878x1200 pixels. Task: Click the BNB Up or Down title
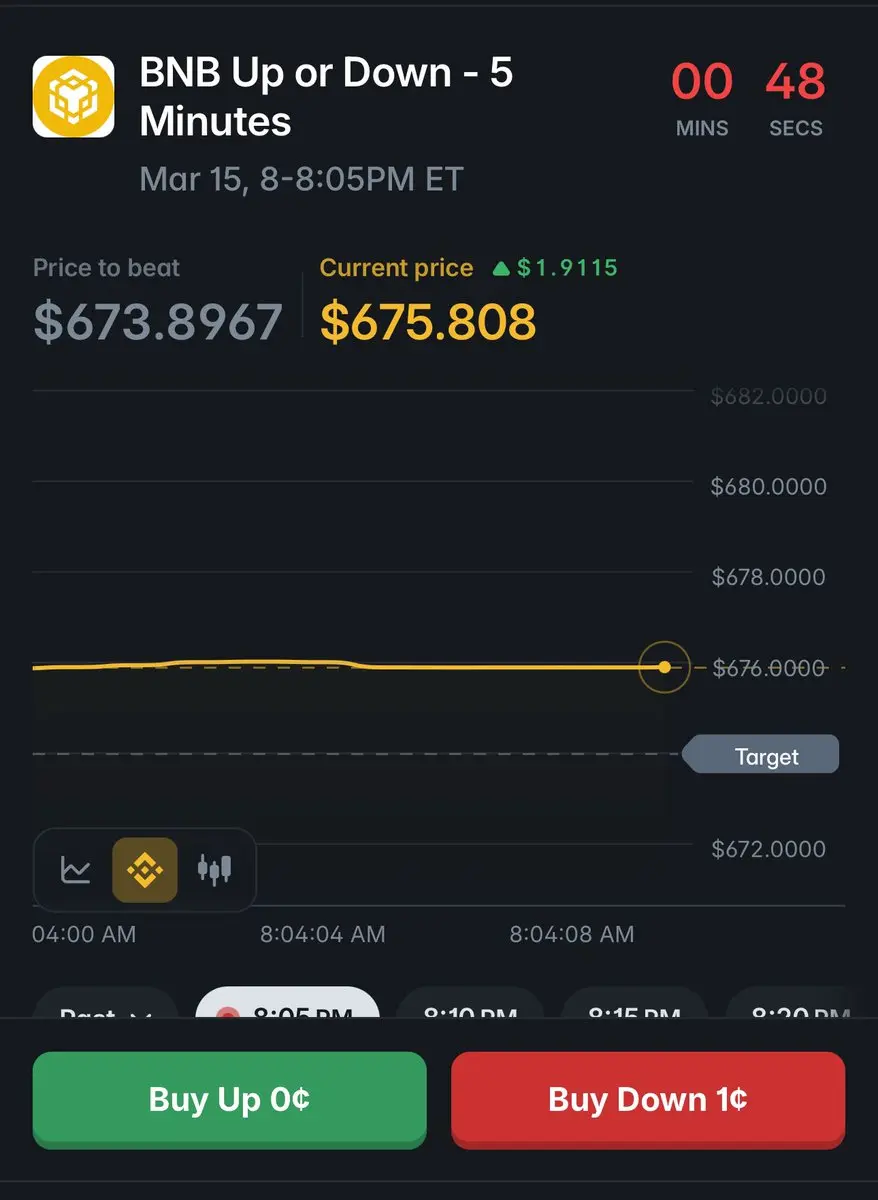[x=326, y=97]
